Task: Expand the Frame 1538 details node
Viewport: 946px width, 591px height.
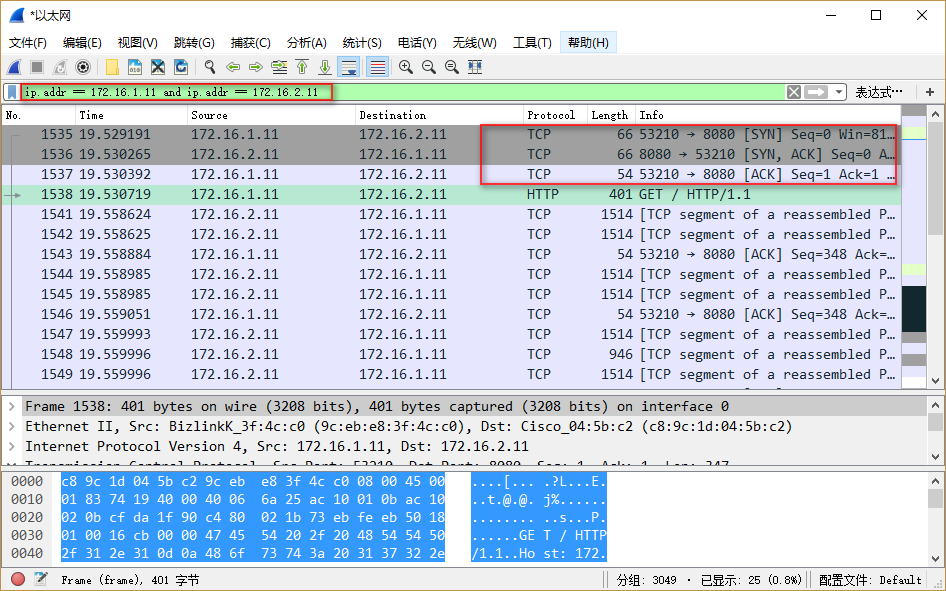Action: pyautogui.click(x=11, y=406)
